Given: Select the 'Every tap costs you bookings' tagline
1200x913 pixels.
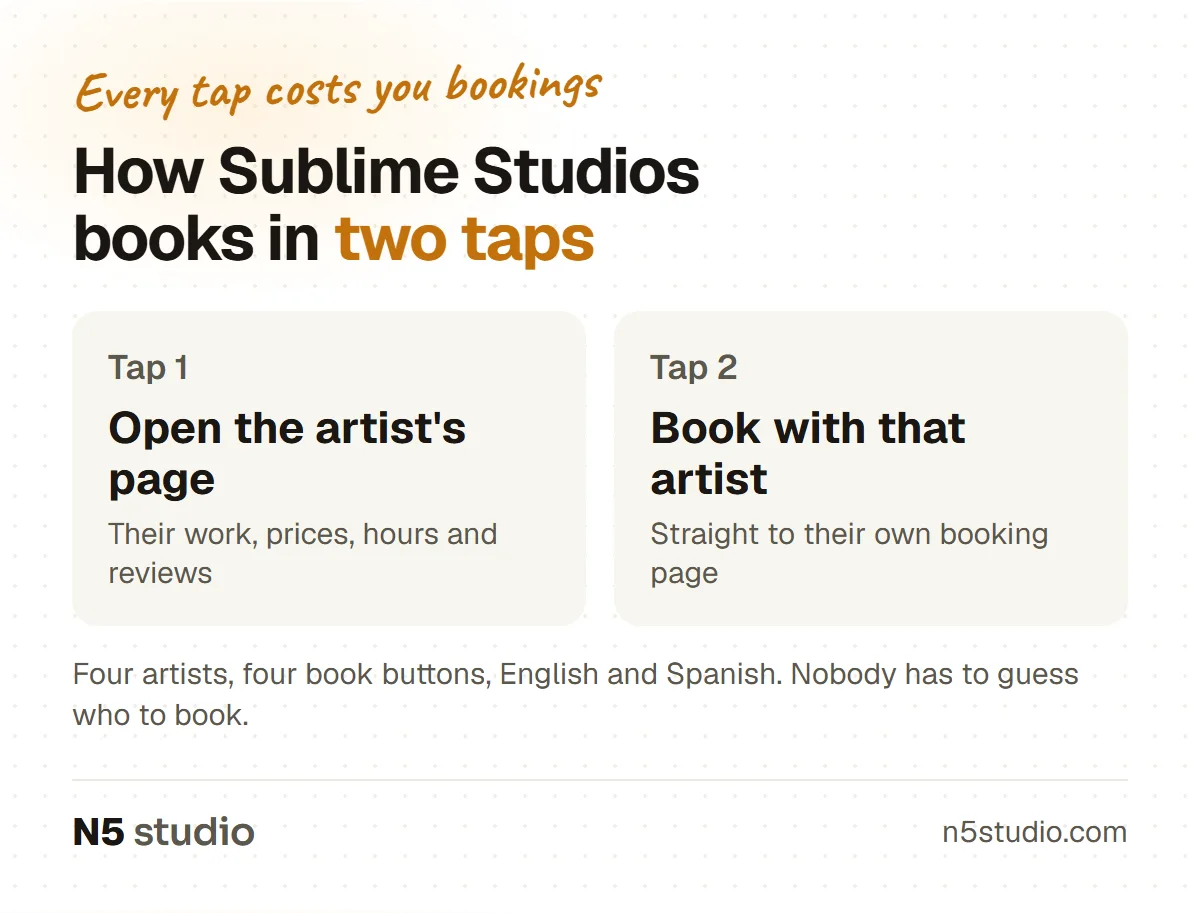Looking at the screenshot, I should point(338,90).
